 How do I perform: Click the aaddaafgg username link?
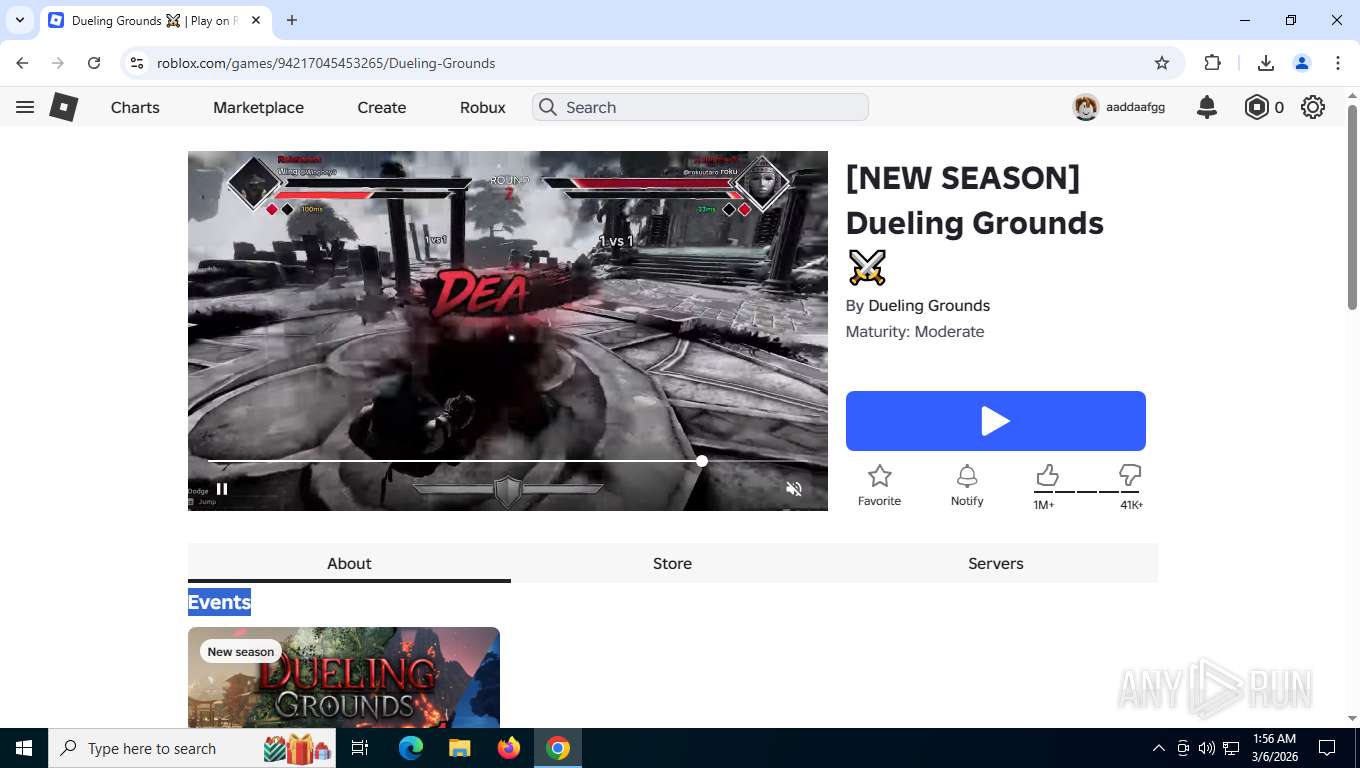(1135, 107)
